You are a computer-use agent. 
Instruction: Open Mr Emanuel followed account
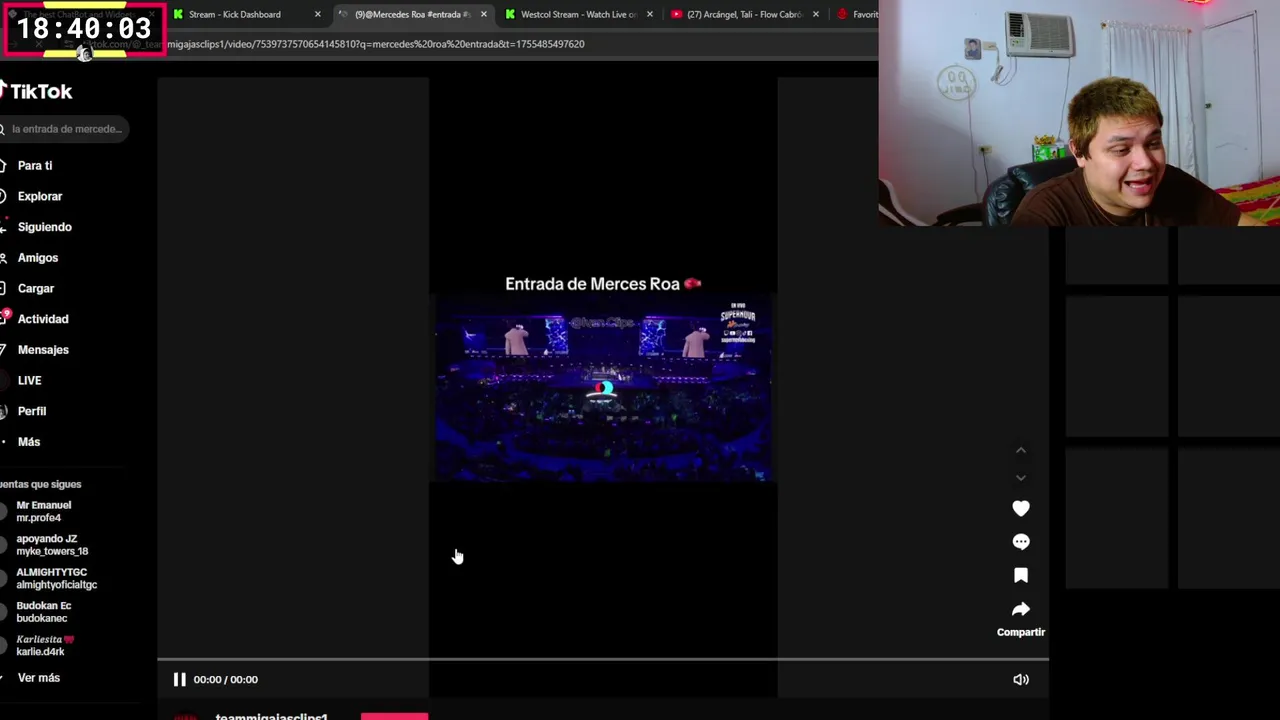click(x=43, y=511)
